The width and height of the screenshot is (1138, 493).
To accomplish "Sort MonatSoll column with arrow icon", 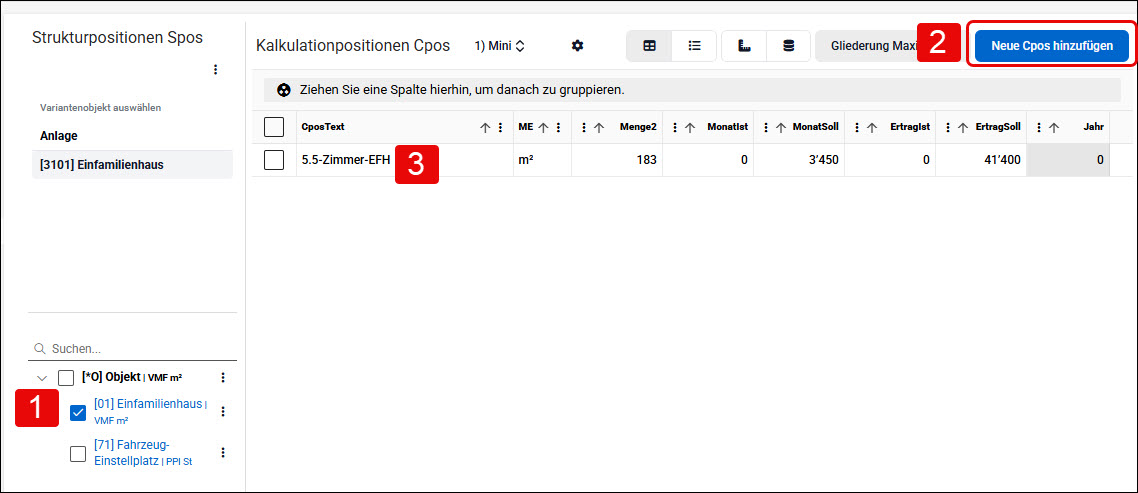I will [x=780, y=127].
